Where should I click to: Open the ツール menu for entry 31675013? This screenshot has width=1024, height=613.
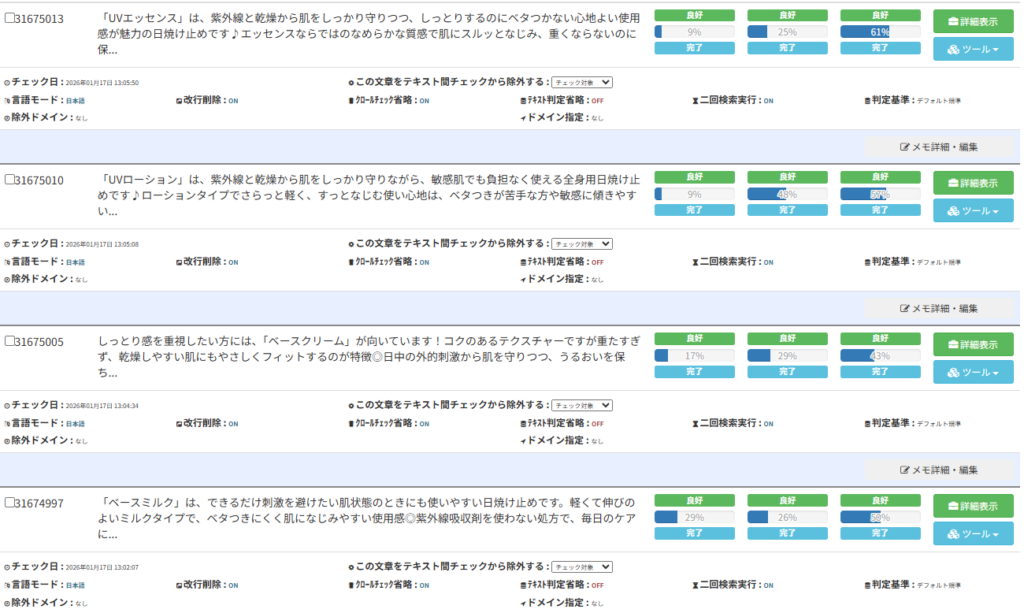coord(973,49)
